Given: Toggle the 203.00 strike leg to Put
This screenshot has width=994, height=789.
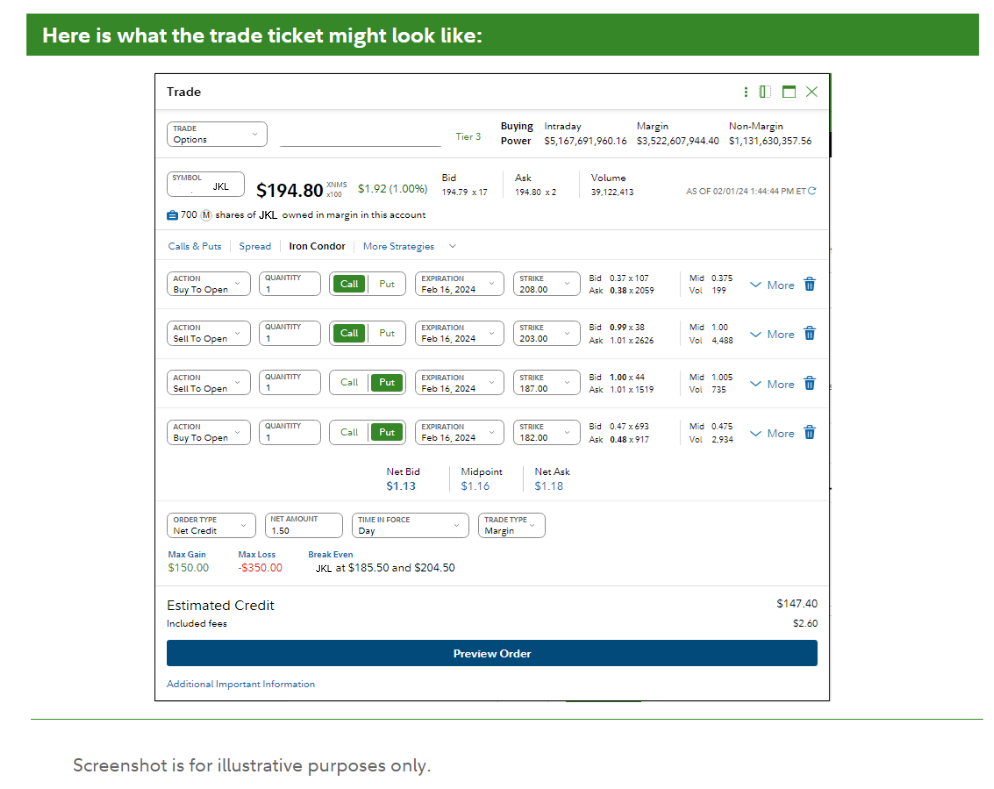Looking at the screenshot, I should pos(387,333).
